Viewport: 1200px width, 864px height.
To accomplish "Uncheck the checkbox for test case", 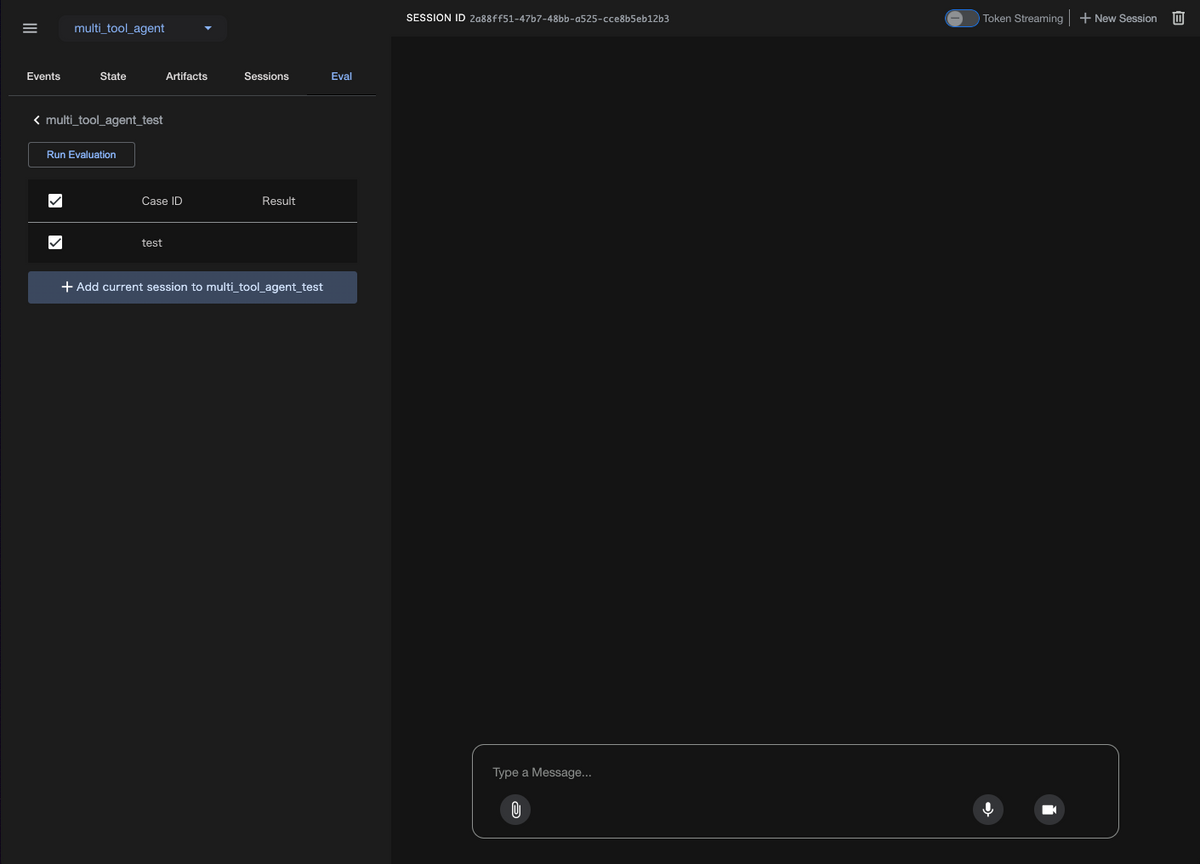I will (55, 243).
